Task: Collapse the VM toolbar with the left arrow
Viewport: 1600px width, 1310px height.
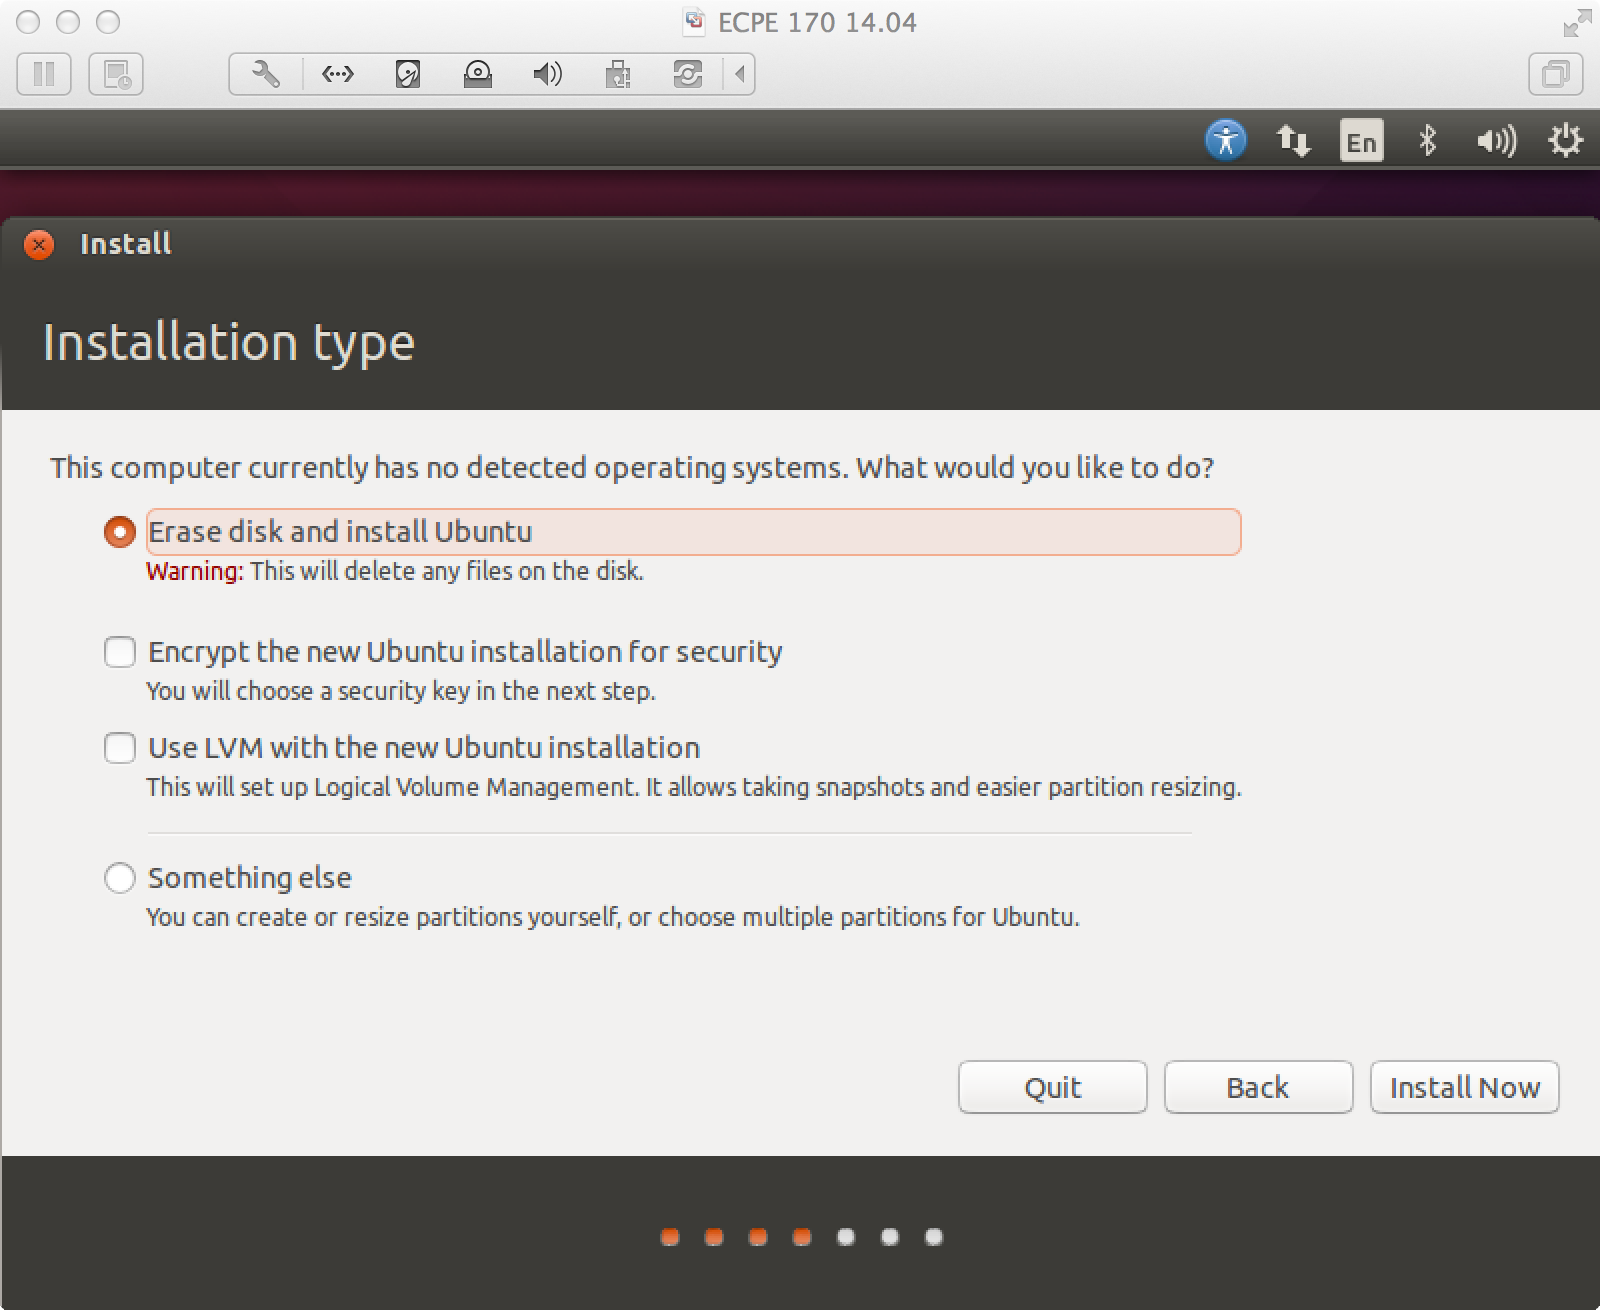Action: click(x=738, y=74)
